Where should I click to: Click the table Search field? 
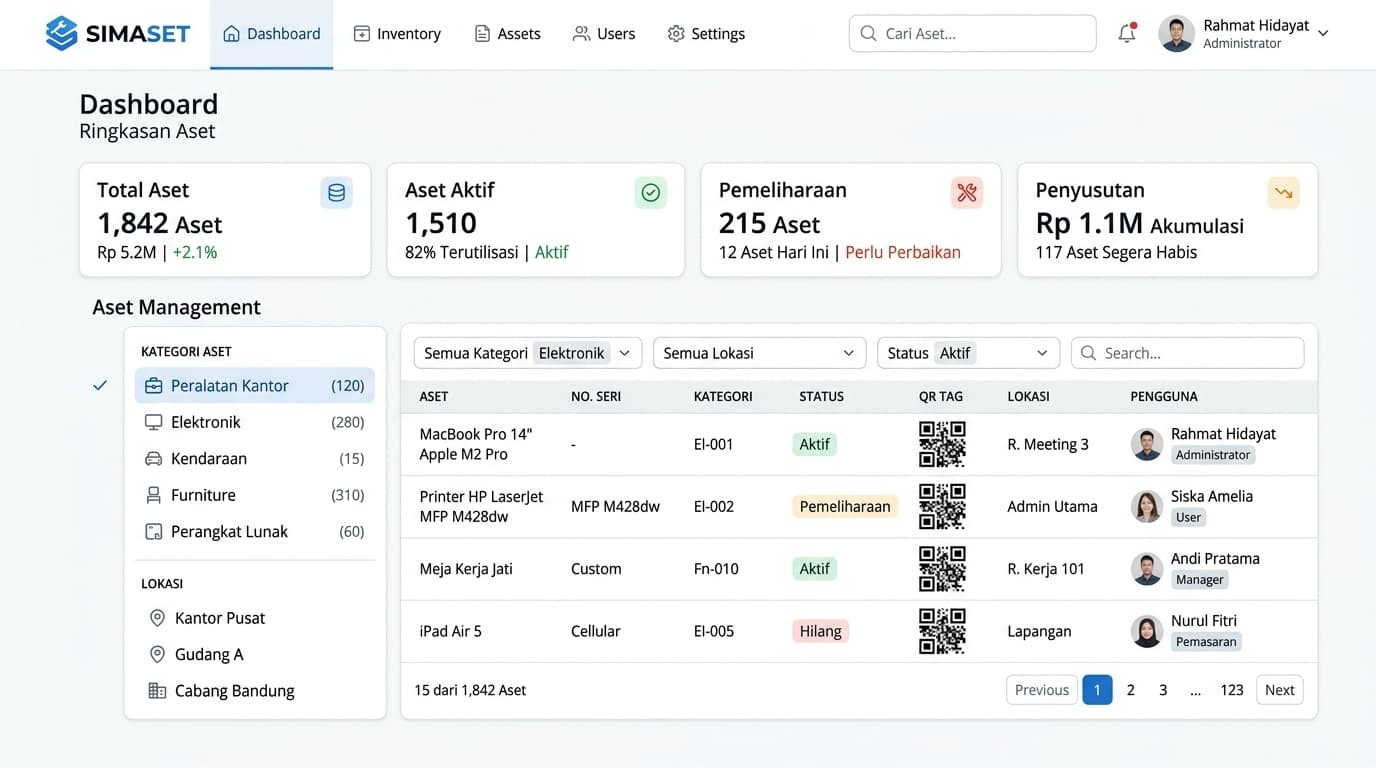[x=1188, y=353]
